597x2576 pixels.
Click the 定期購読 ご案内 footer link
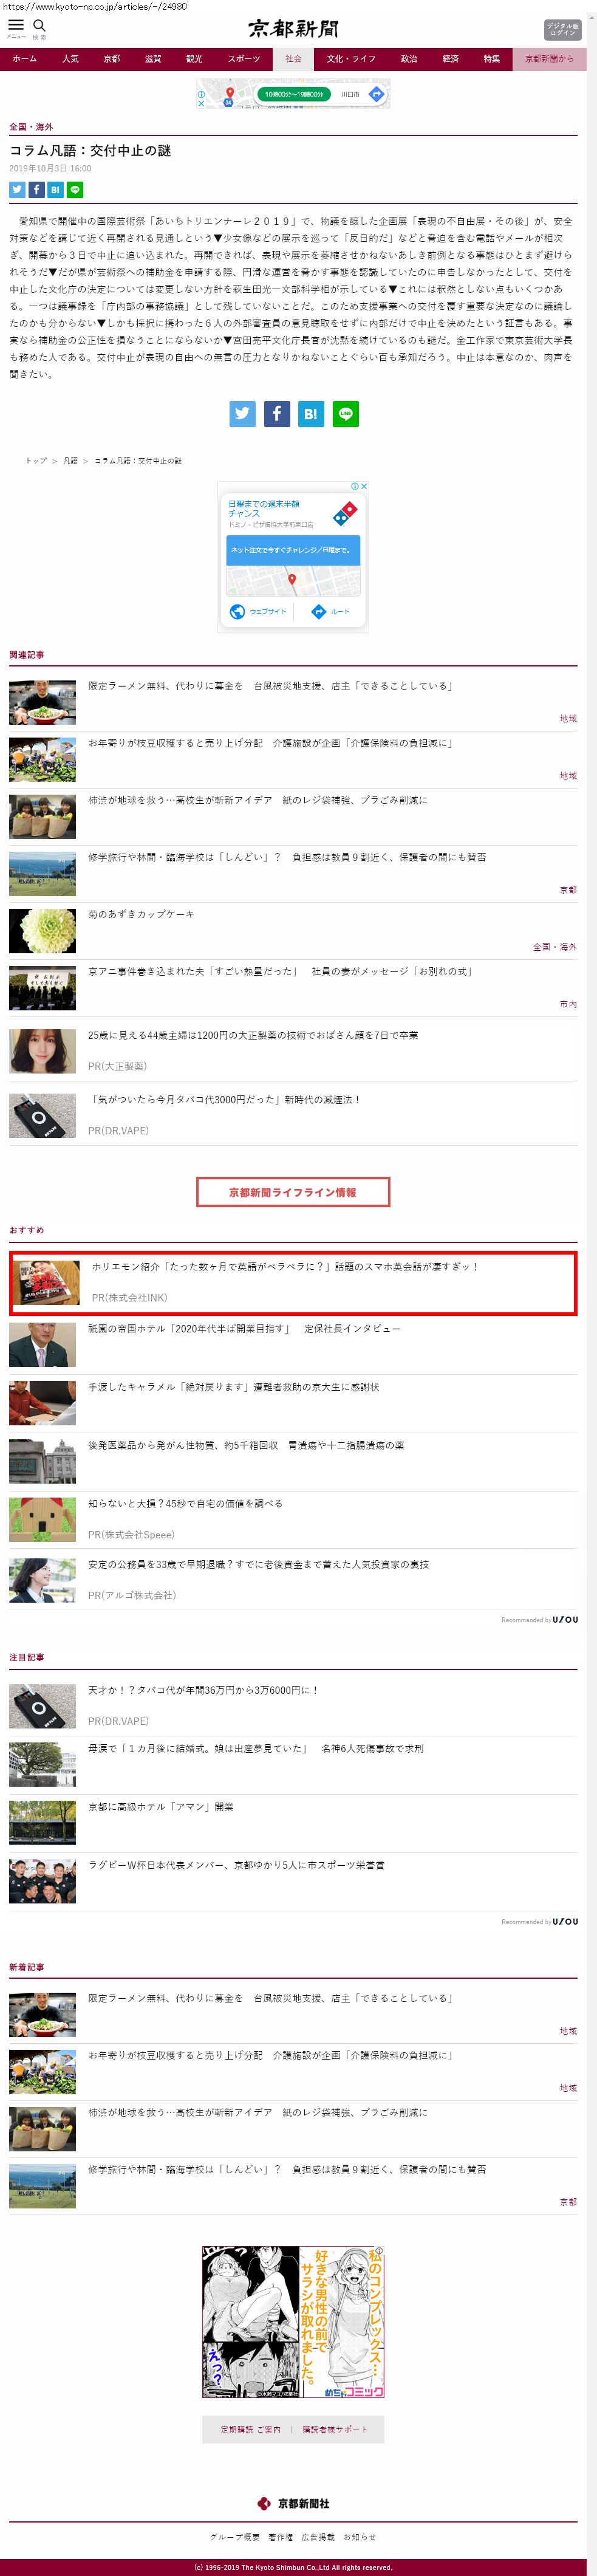click(250, 2430)
